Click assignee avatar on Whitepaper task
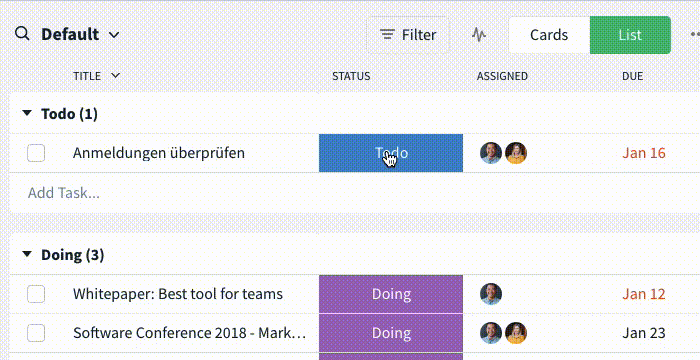 click(x=491, y=294)
